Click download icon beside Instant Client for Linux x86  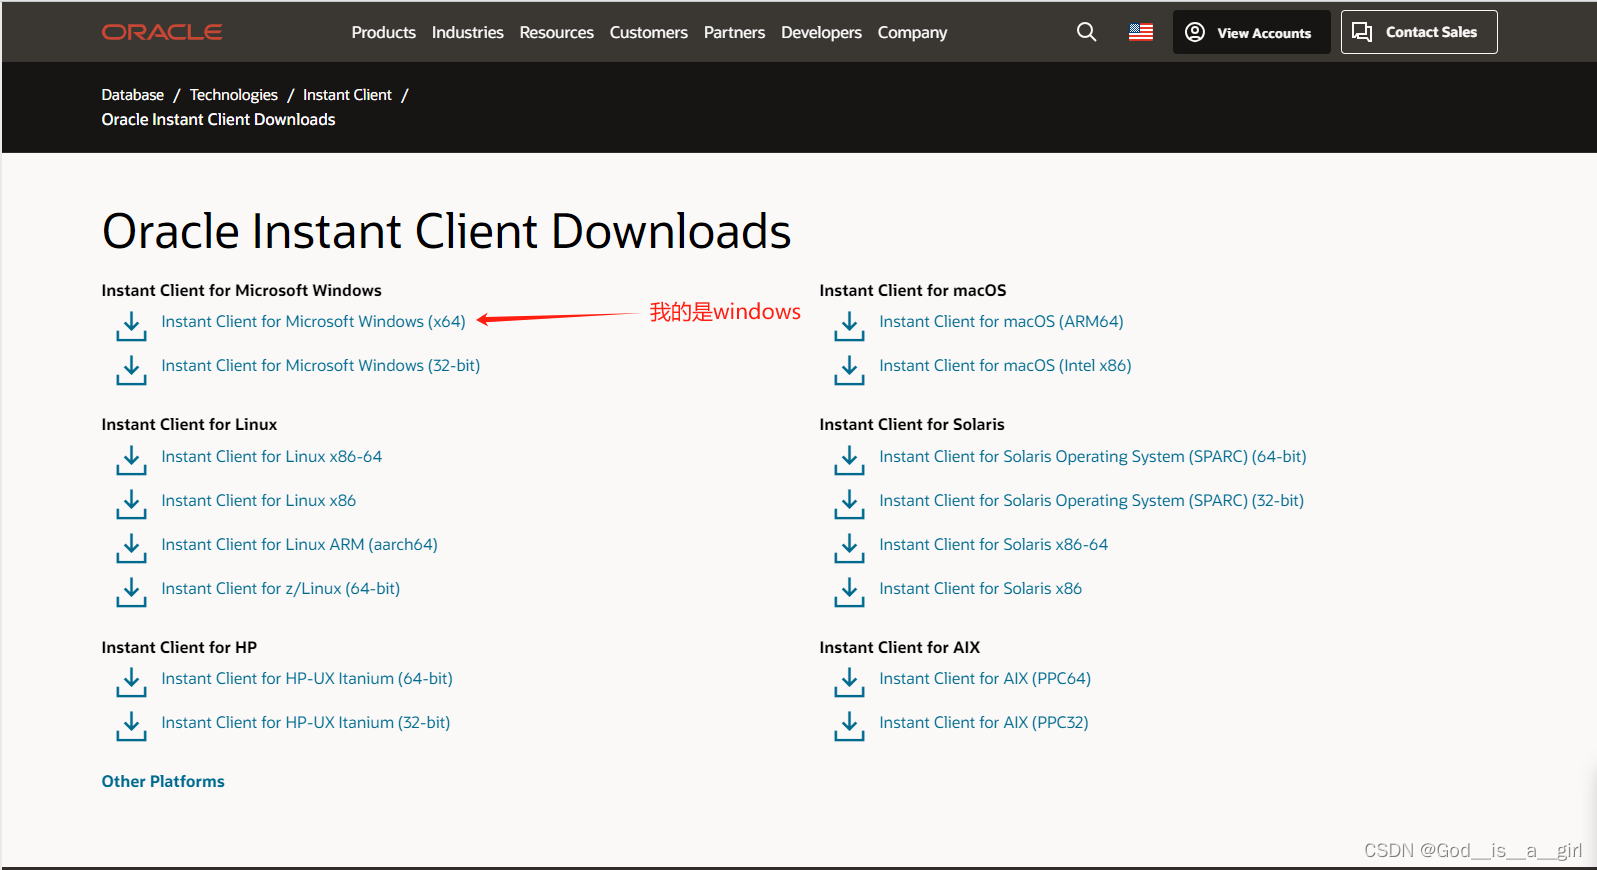pos(131,505)
